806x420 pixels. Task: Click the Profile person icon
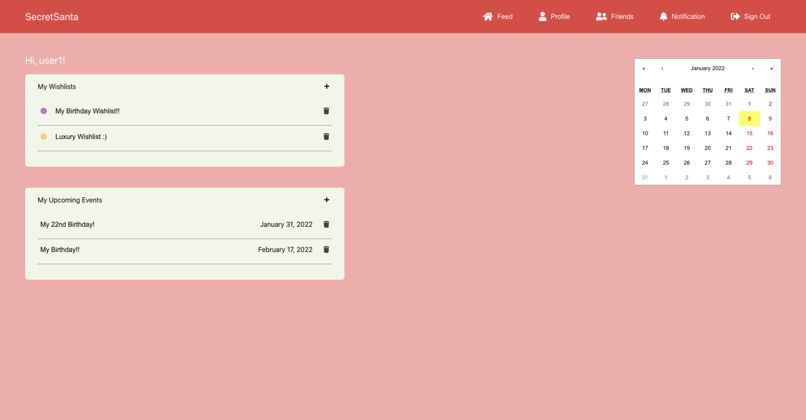pyautogui.click(x=542, y=16)
